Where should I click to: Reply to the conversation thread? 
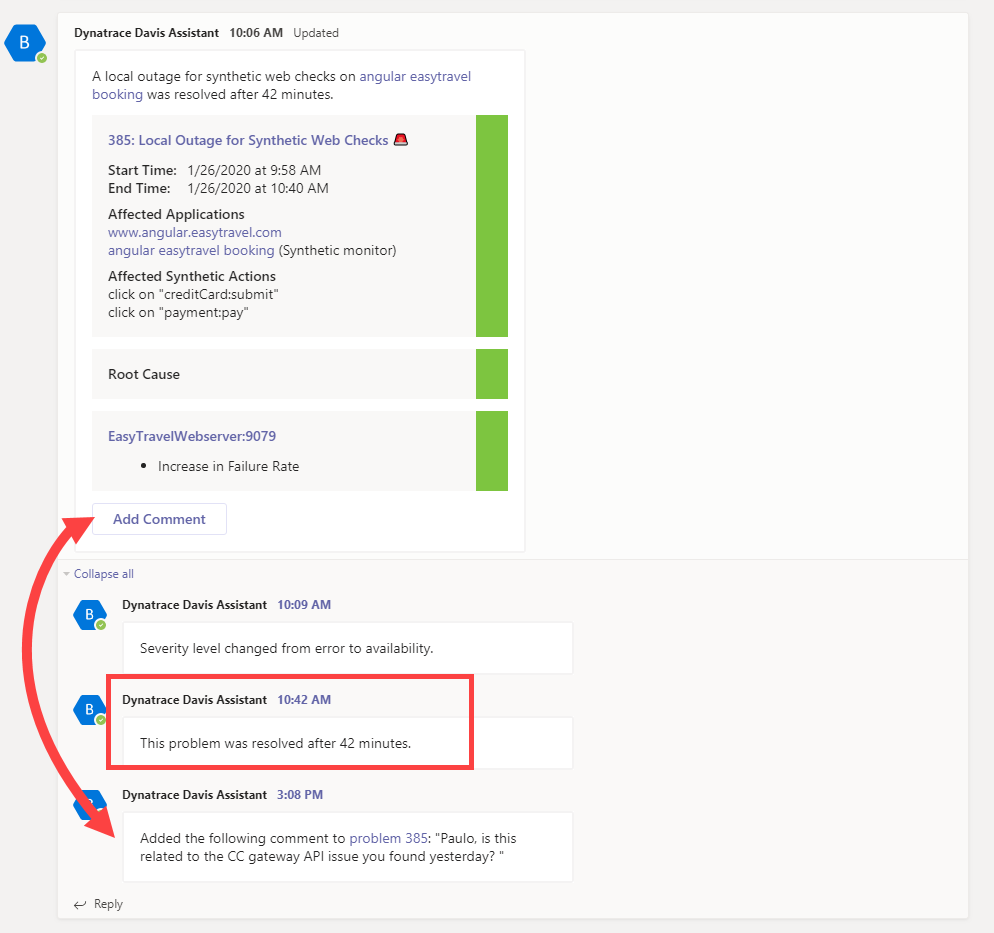click(98, 904)
